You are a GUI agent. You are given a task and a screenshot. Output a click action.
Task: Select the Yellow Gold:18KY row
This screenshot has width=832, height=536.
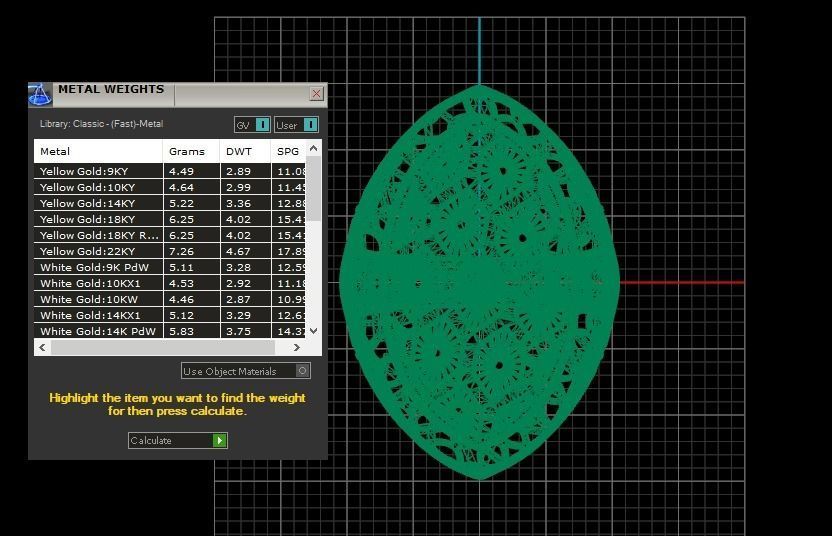[170, 219]
